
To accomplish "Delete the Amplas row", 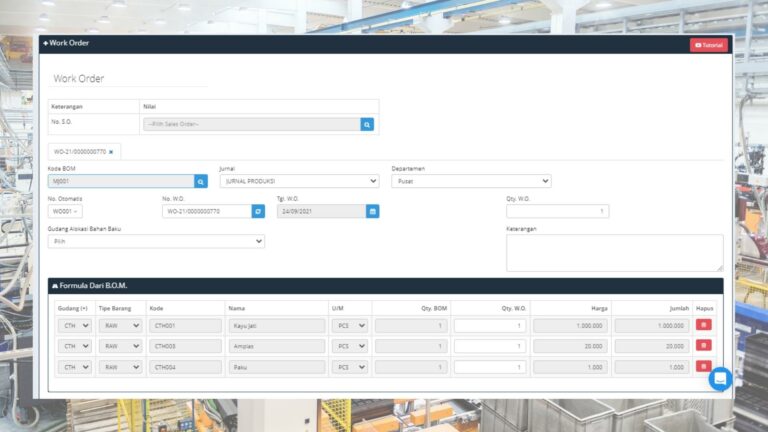I will coord(703,345).
